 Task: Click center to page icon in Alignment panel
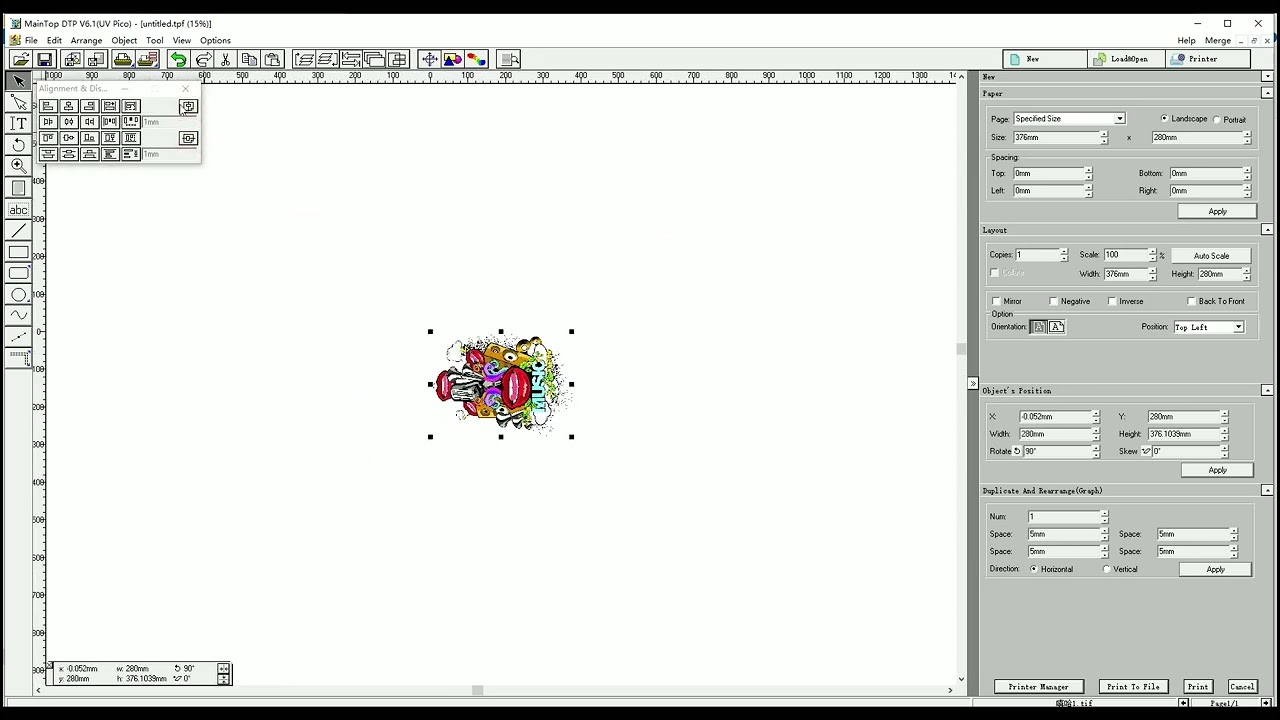coord(188,107)
